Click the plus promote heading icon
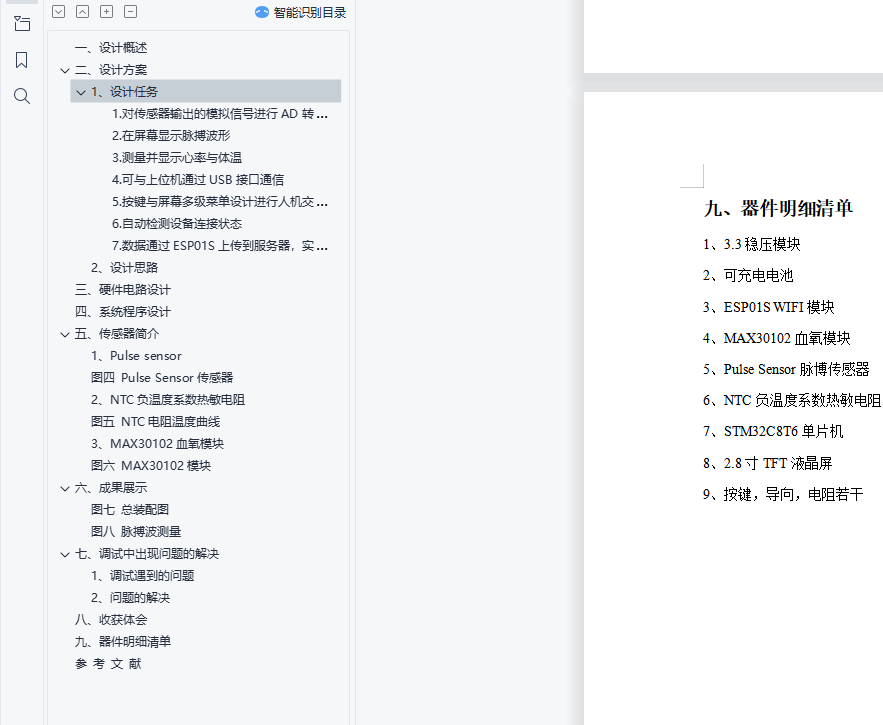The width and height of the screenshot is (883, 725). 106,12
